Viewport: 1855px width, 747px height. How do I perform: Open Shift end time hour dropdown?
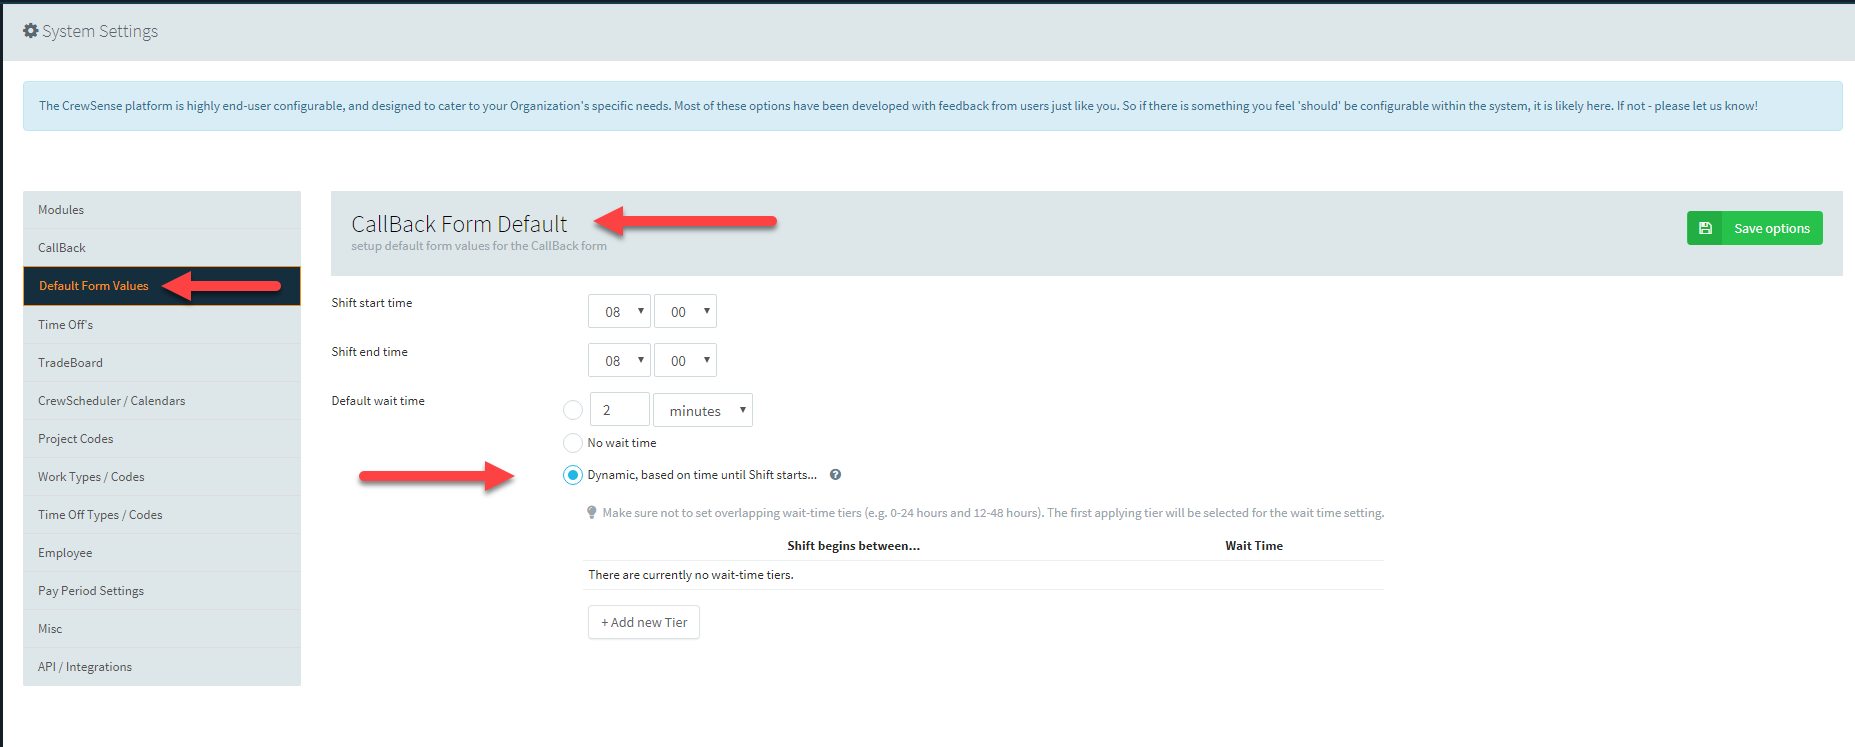pyautogui.click(x=619, y=360)
